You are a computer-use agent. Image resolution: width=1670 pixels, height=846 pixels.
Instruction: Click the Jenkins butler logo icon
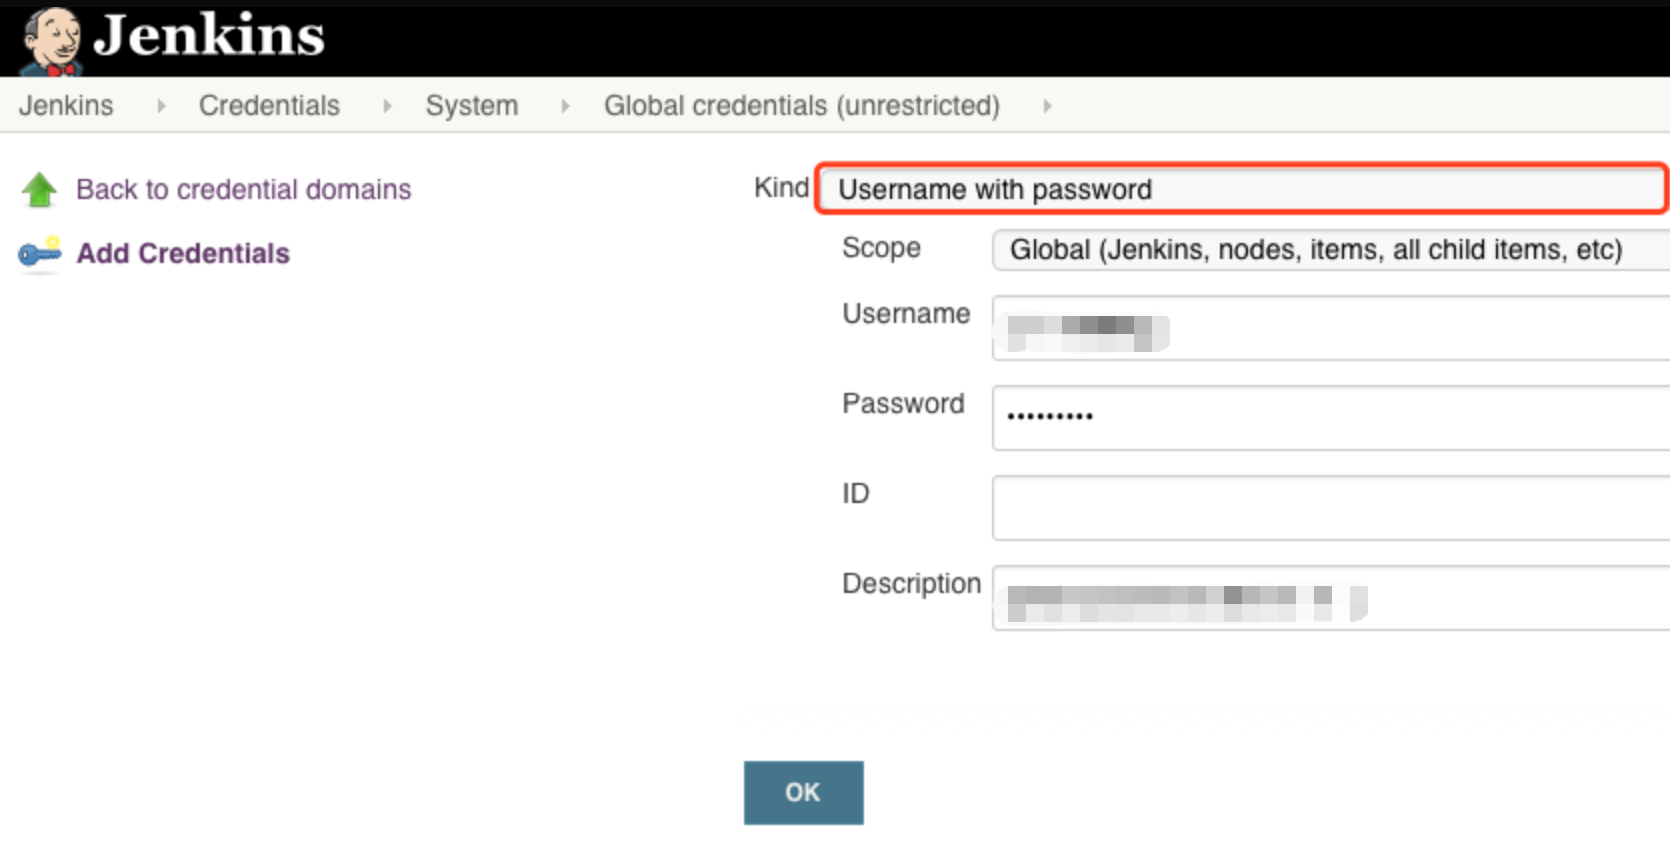(x=52, y=40)
